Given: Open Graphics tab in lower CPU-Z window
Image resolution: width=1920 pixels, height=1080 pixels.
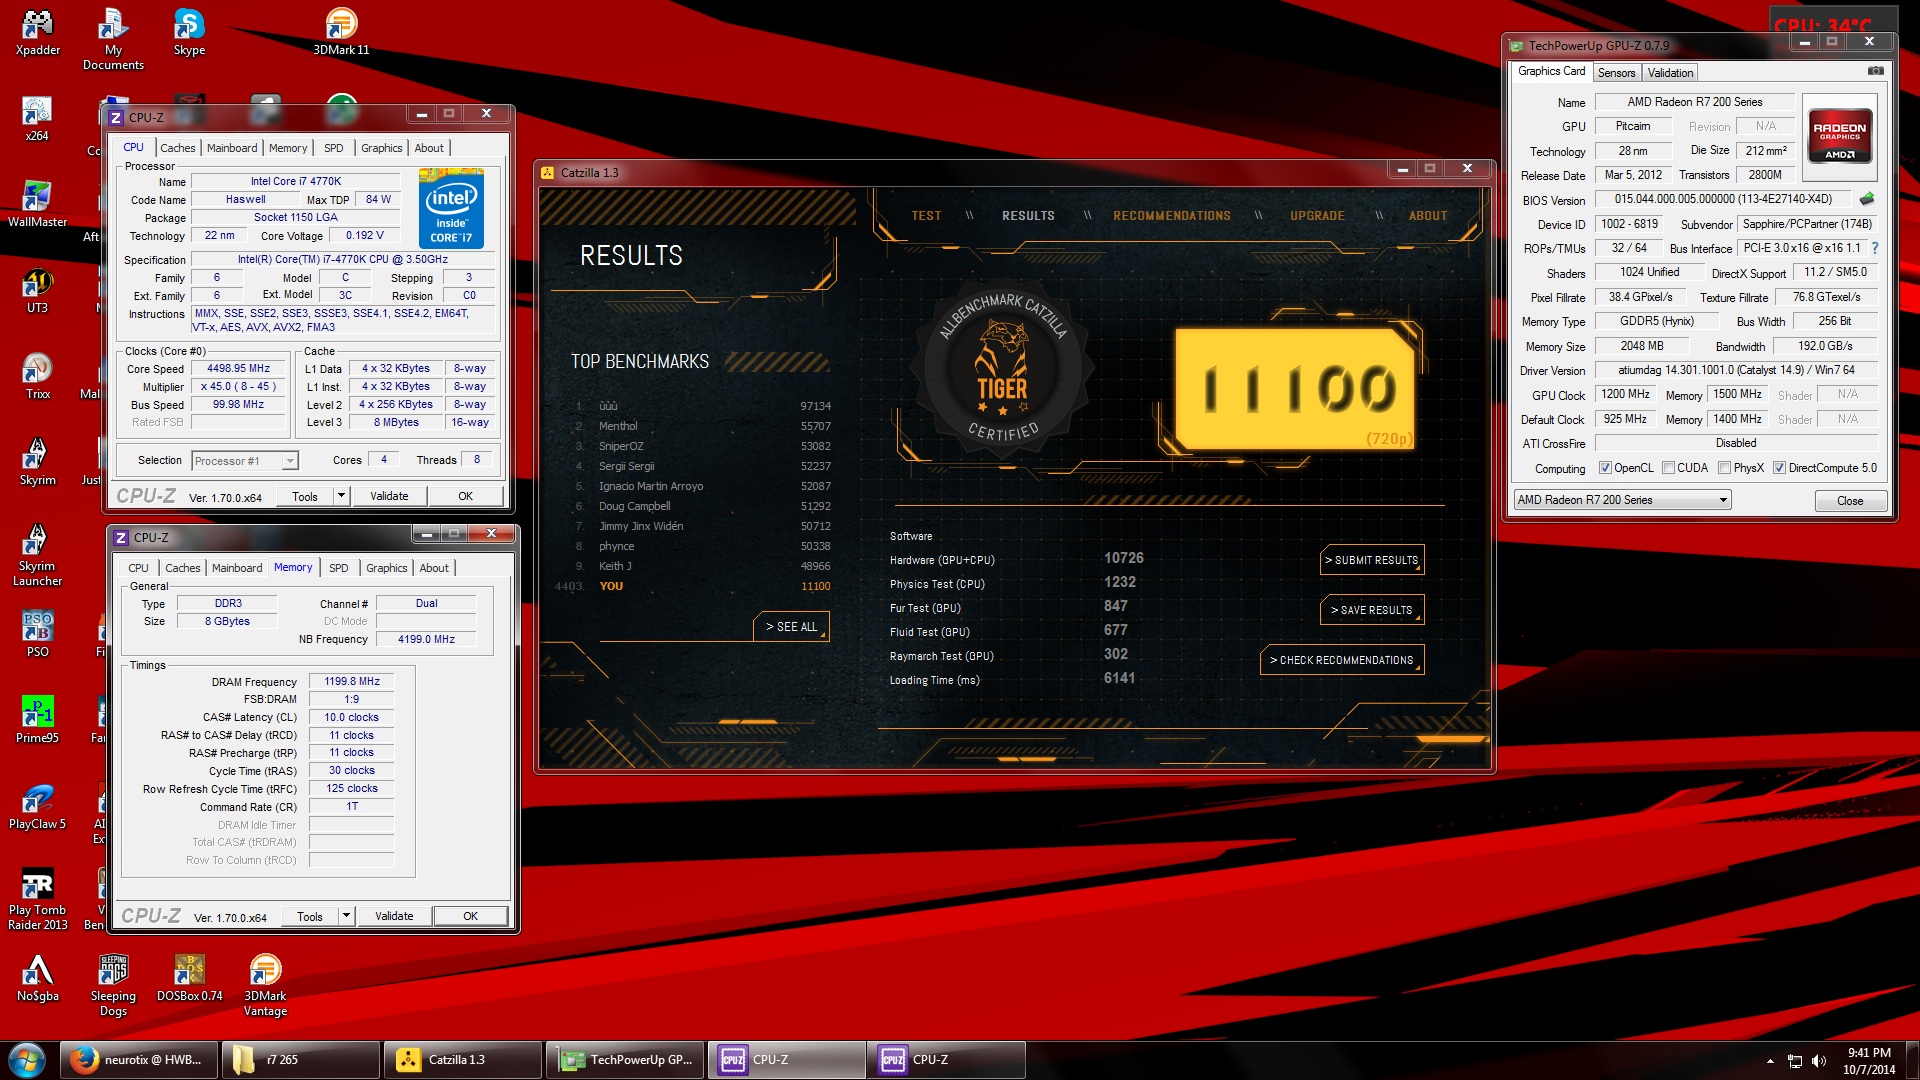Looking at the screenshot, I should click(x=387, y=568).
